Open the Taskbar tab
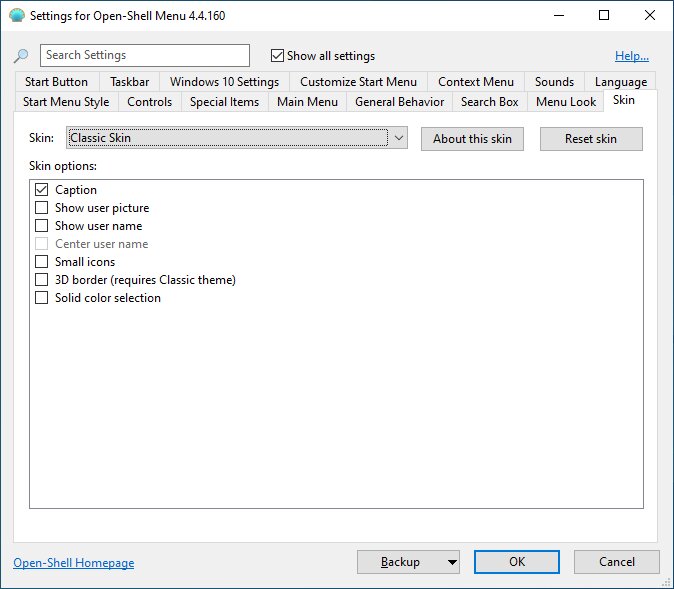Image resolution: width=674 pixels, height=589 pixels. (129, 82)
